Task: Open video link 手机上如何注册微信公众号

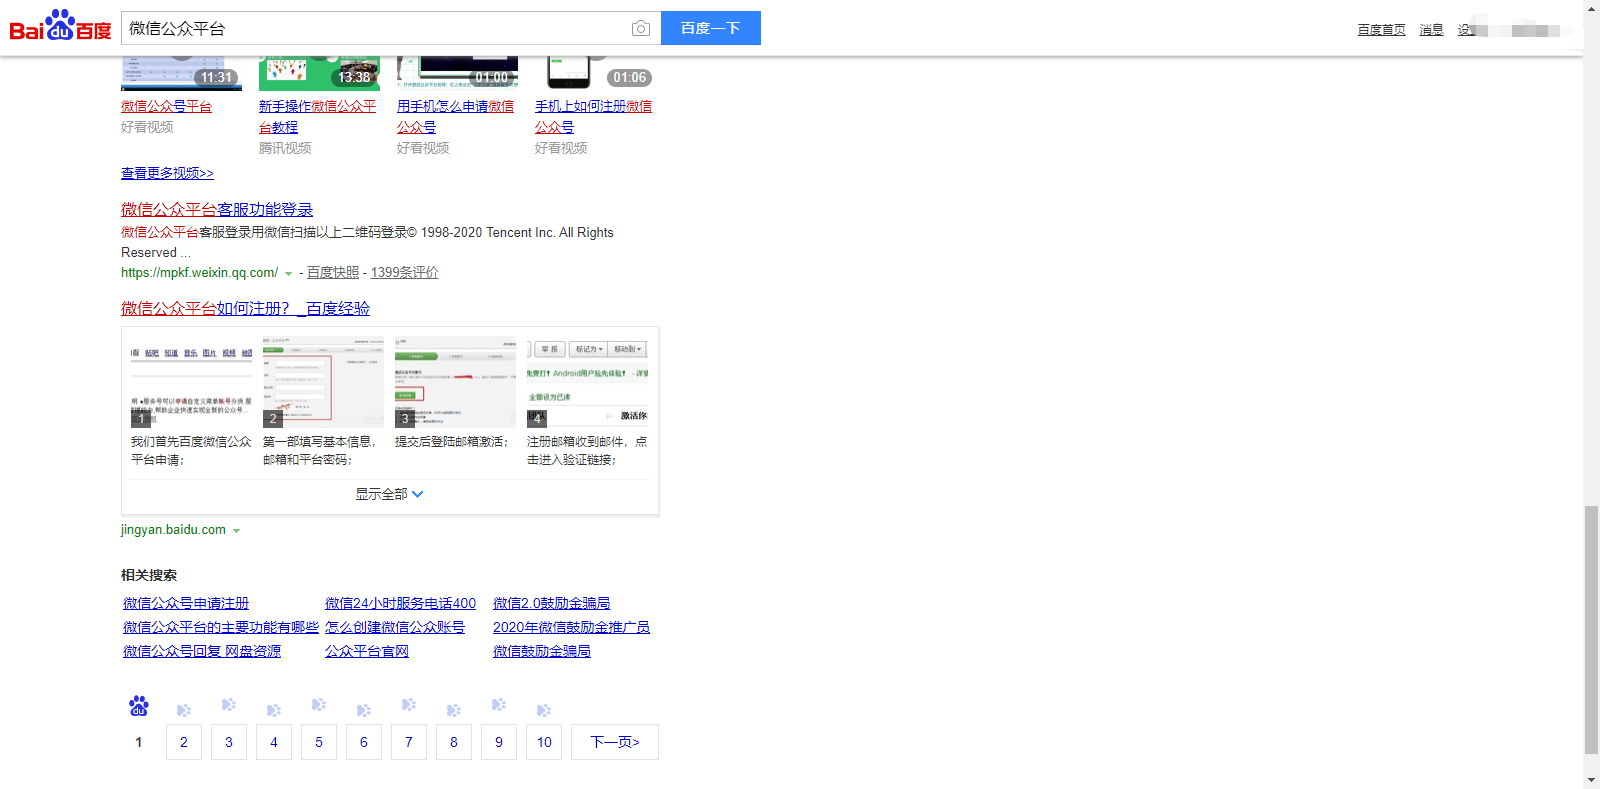Action: 593,116
